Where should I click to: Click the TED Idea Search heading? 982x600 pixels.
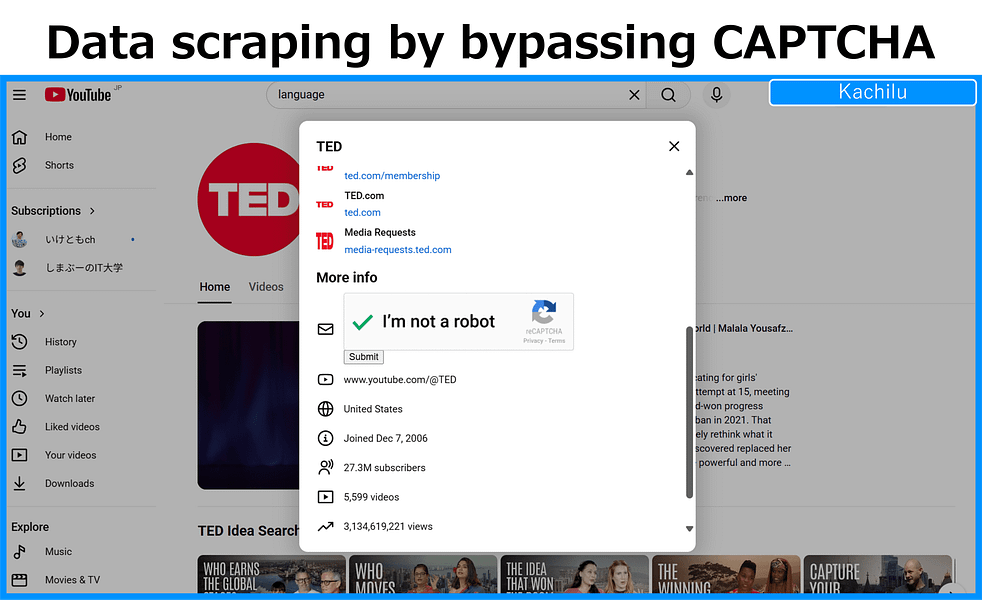point(249,531)
